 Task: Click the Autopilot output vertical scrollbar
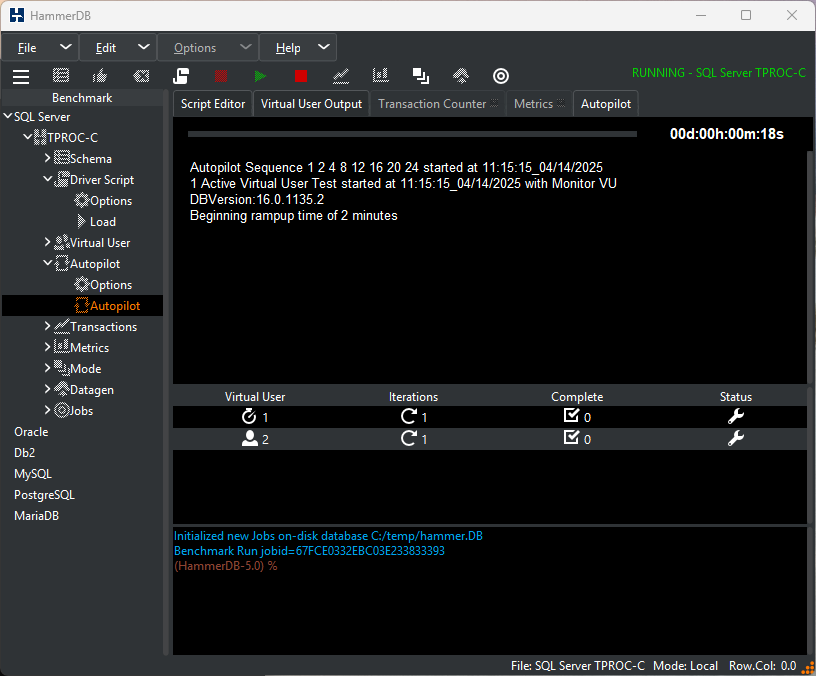pos(810,268)
